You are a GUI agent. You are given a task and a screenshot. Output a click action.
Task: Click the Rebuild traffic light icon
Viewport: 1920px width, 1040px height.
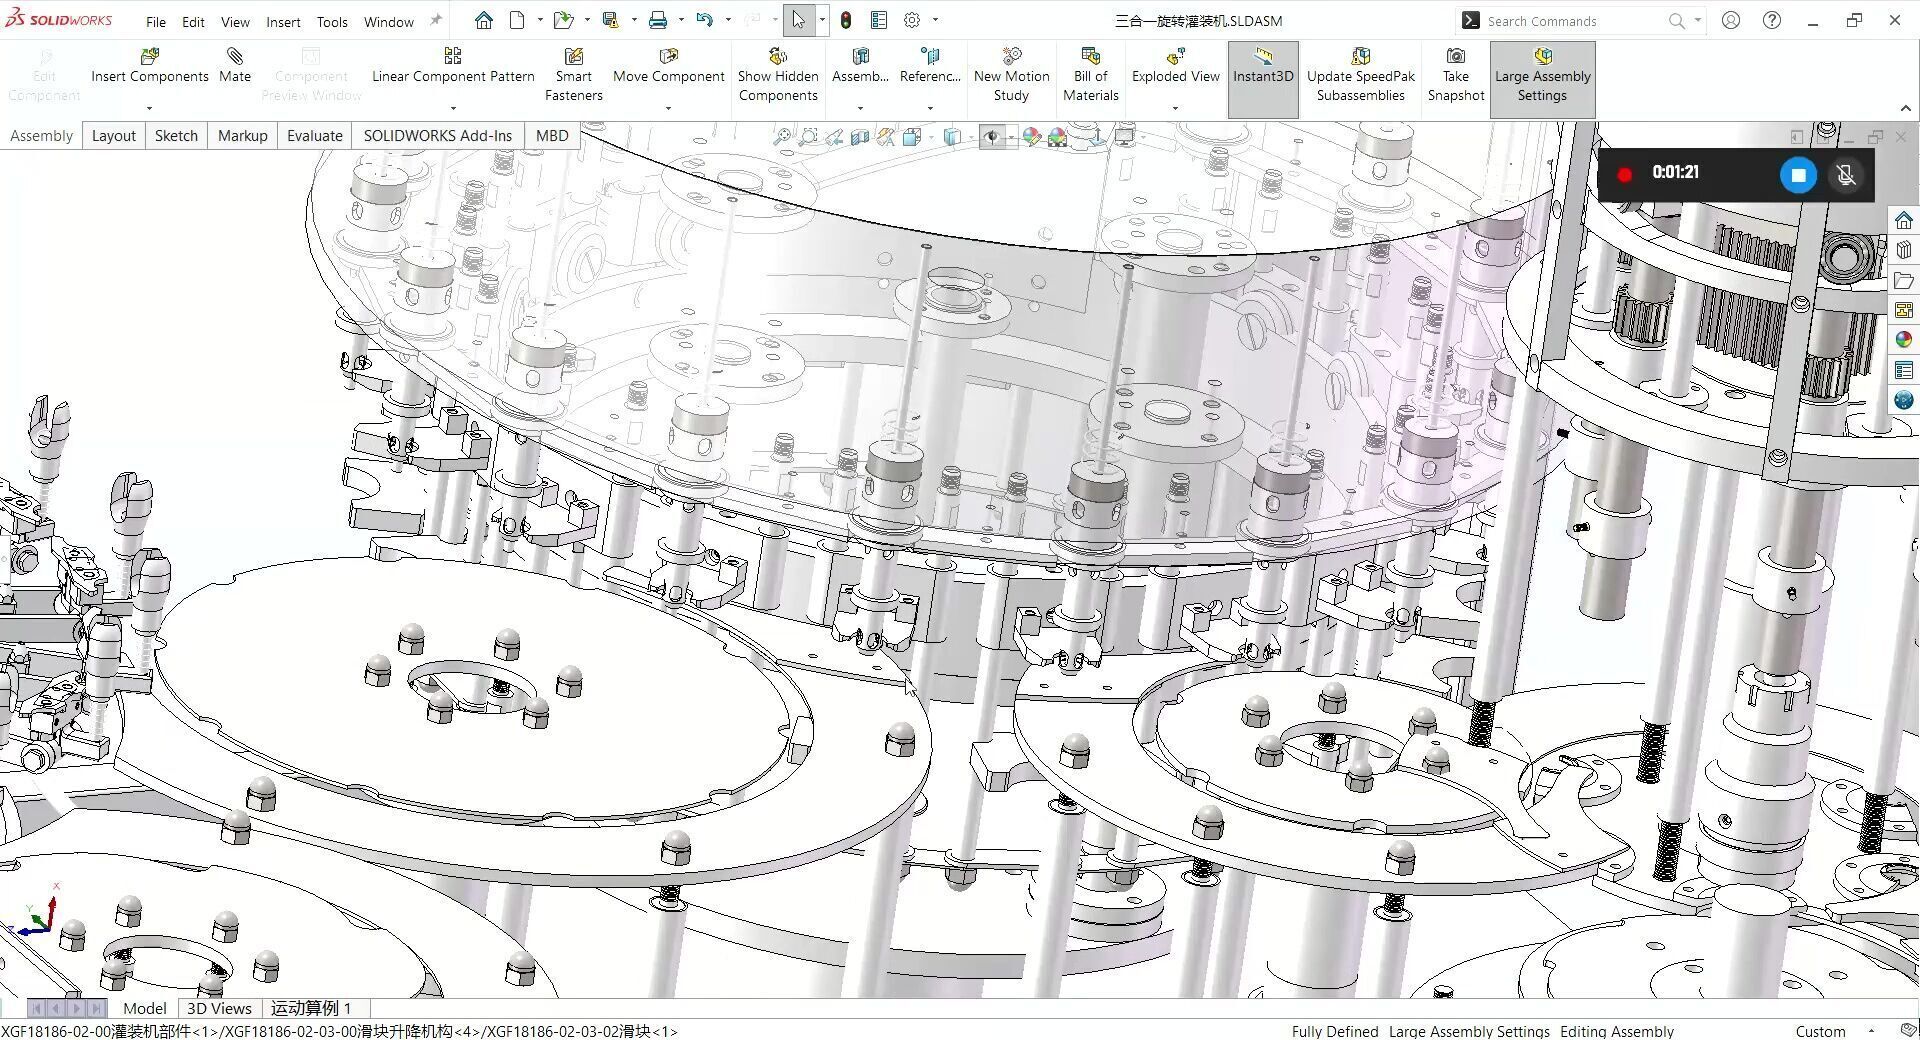pyautogui.click(x=846, y=20)
